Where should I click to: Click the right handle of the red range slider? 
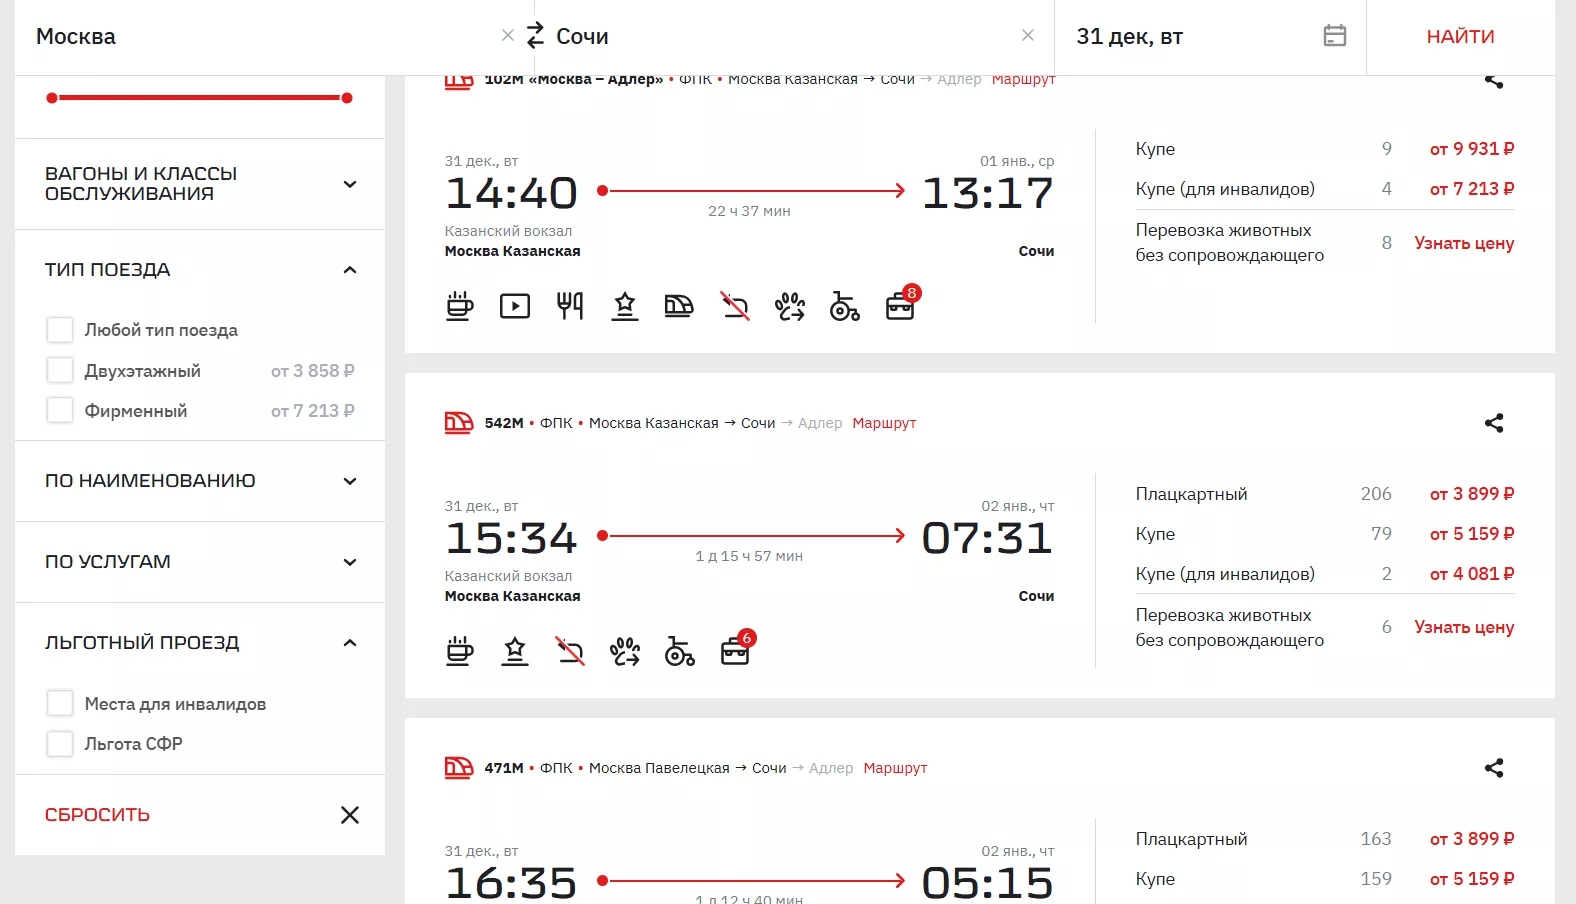[x=347, y=98]
